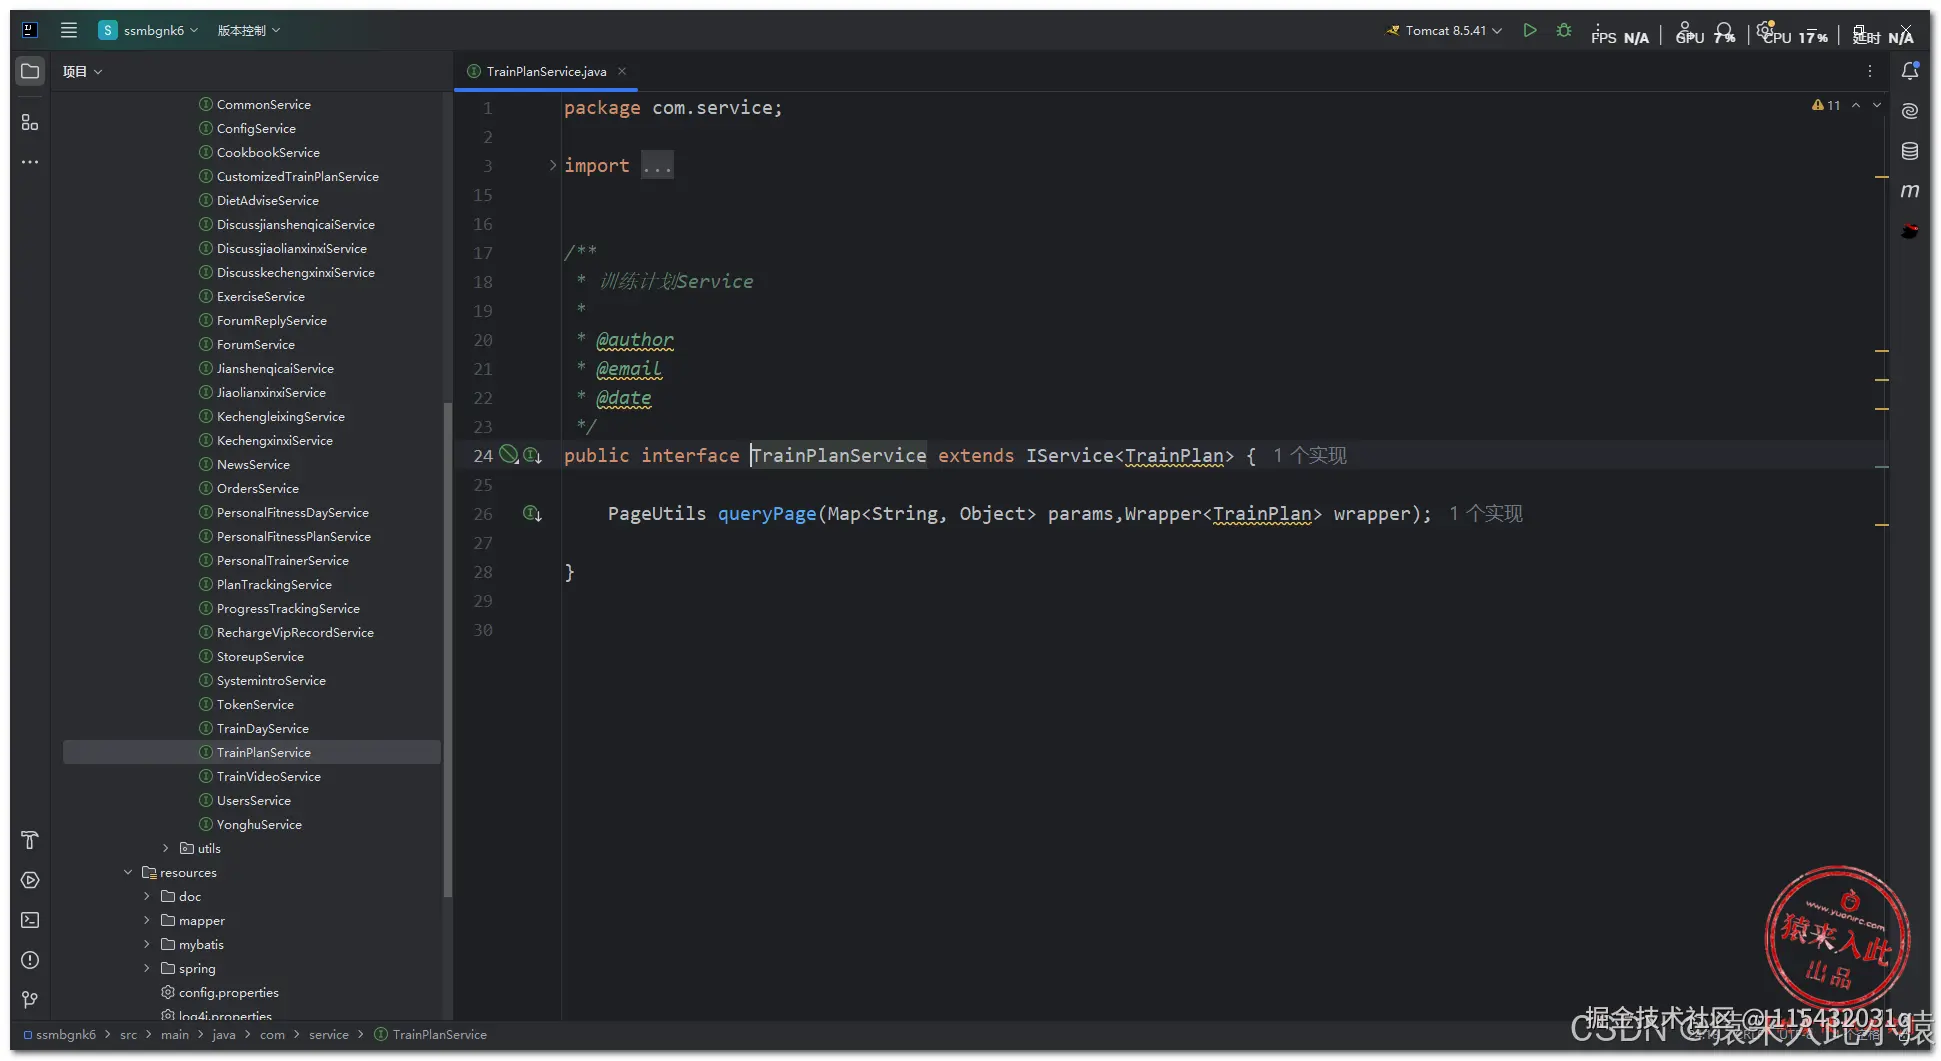Open the 版本控制 dropdown menu
Image resolution: width=1941 pixels, height=1061 pixels.
[x=248, y=31]
